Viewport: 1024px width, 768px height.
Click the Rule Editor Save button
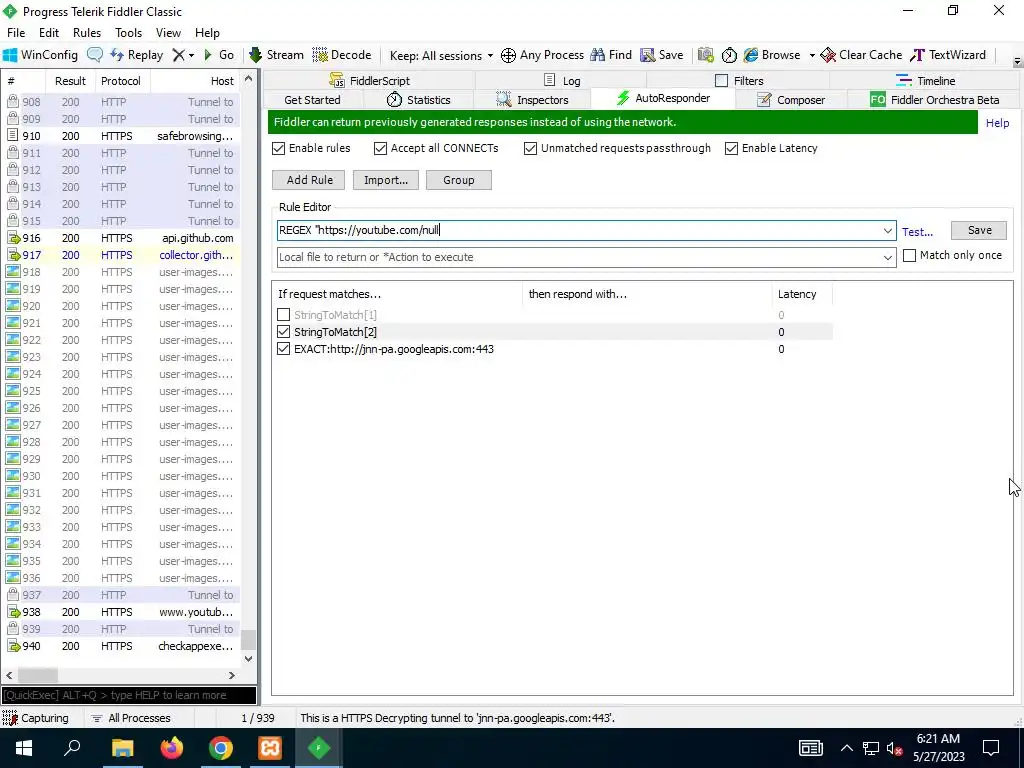coord(979,231)
